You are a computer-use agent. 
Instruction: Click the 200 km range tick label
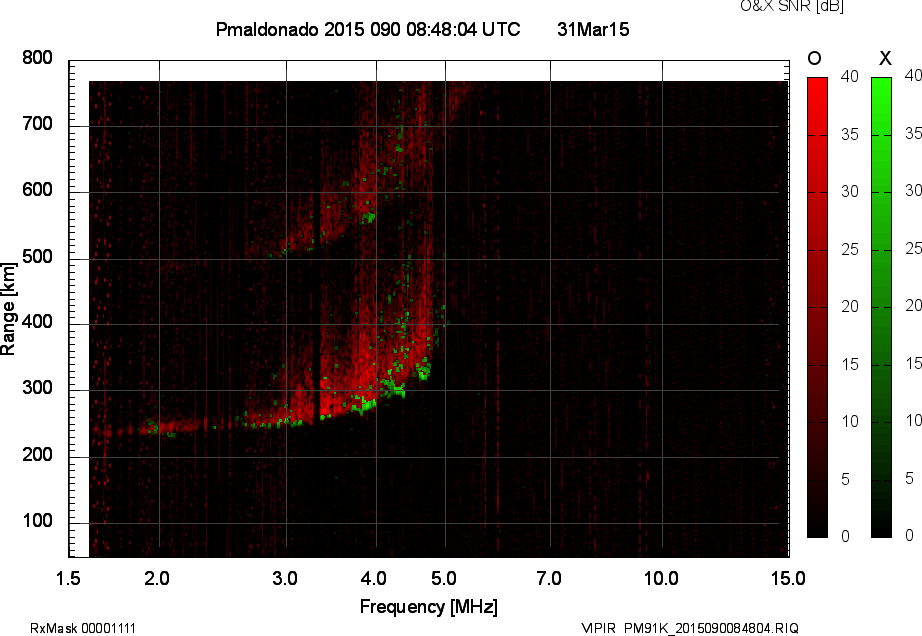(x=37, y=455)
